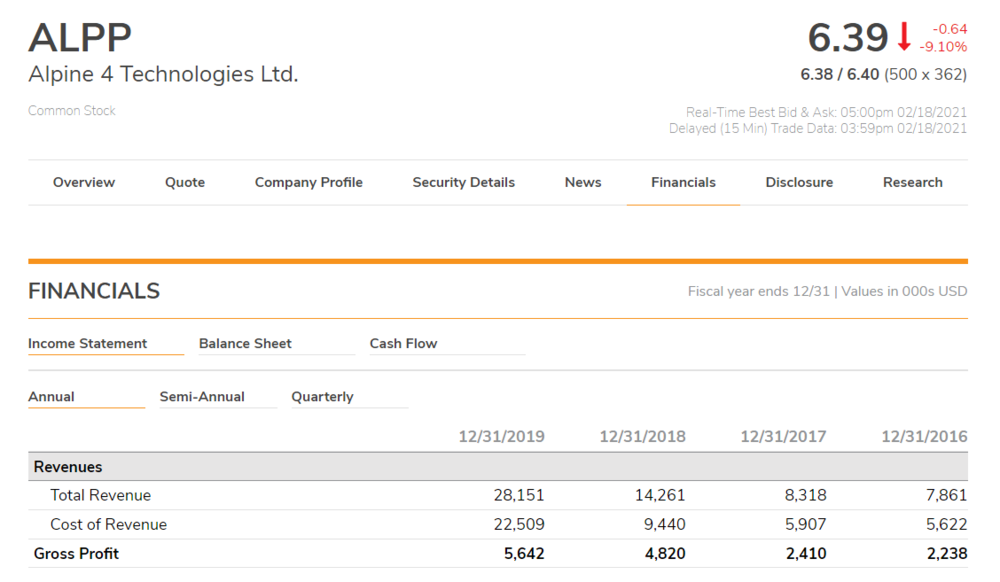The height and width of the screenshot is (582, 1000).
Task: Switch to the Research tab
Action: pyautogui.click(x=912, y=182)
